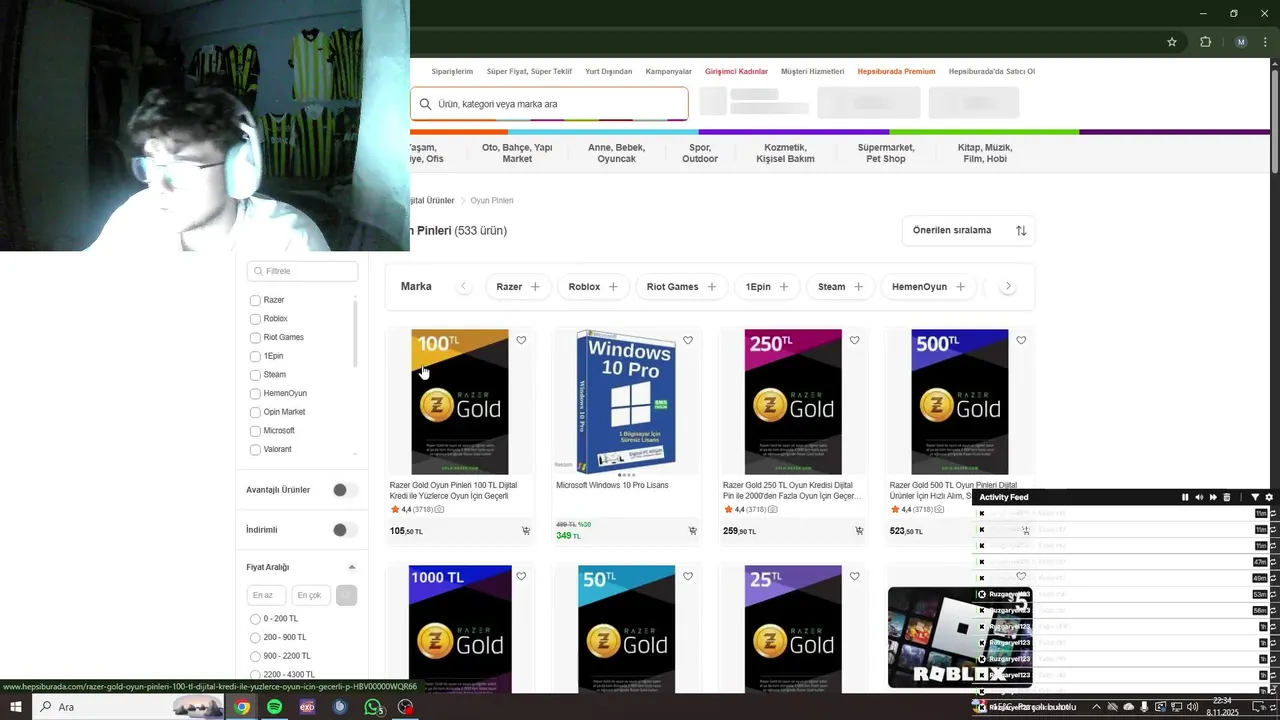Open Hepsiburada Premium menu link

point(896,72)
